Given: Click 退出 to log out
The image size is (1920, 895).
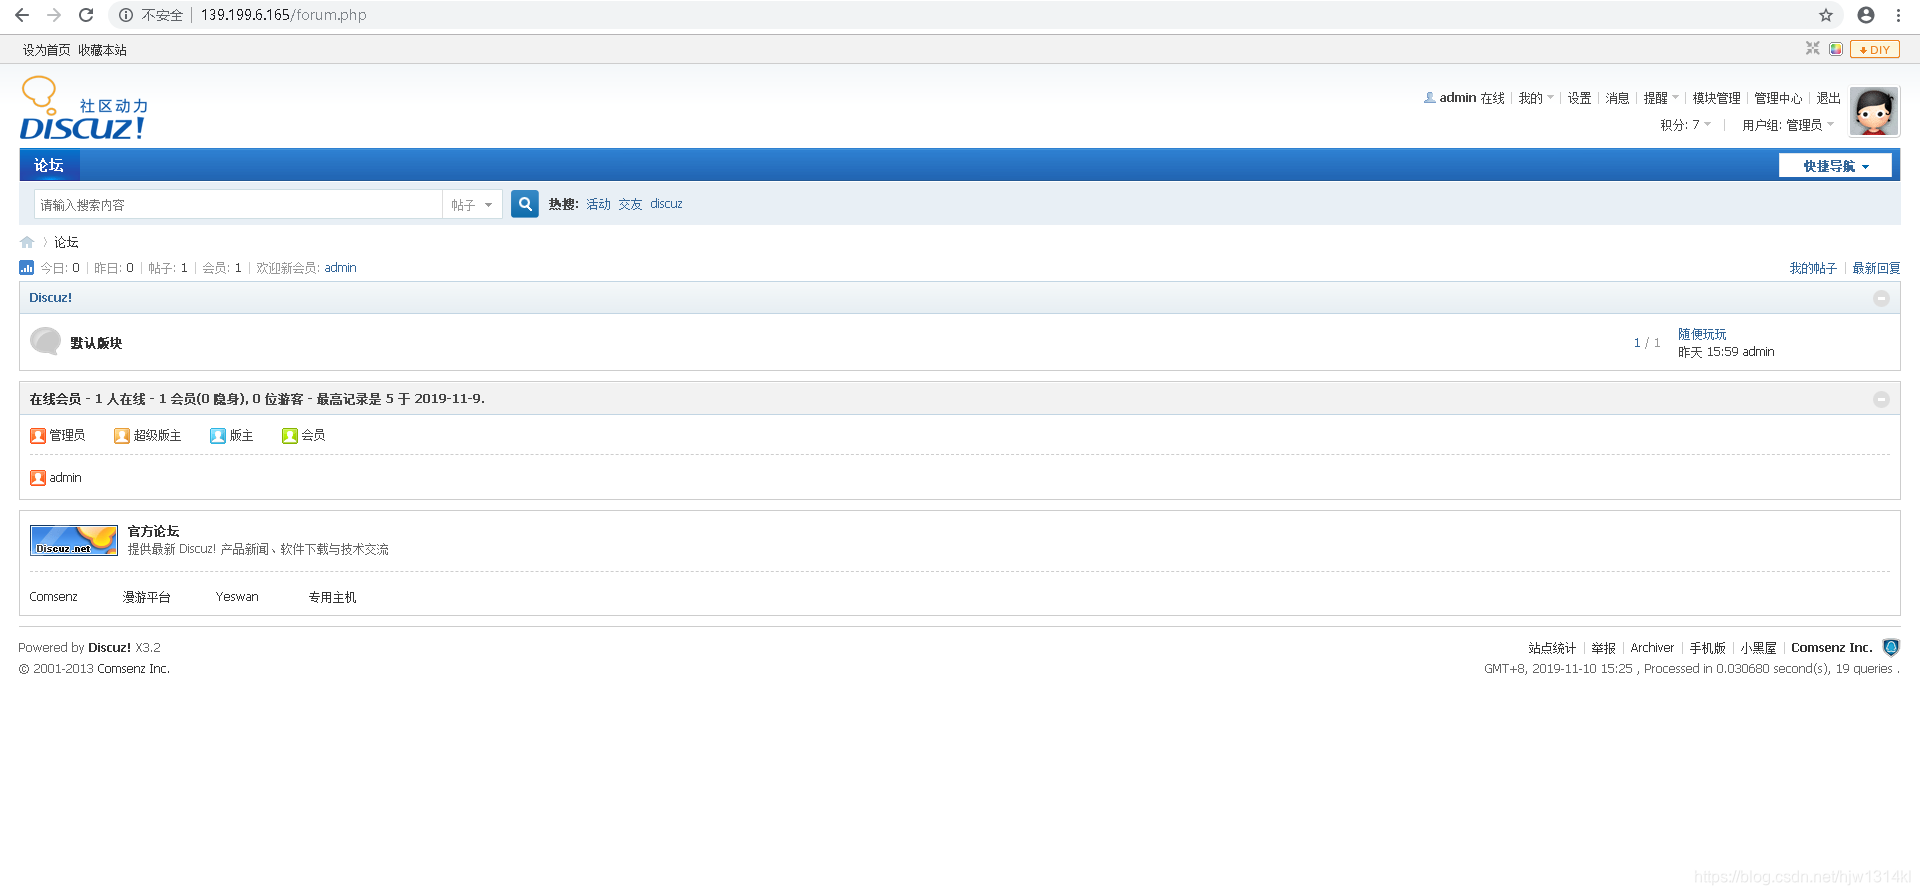Looking at the screenshot, I should pos(1829,98).
